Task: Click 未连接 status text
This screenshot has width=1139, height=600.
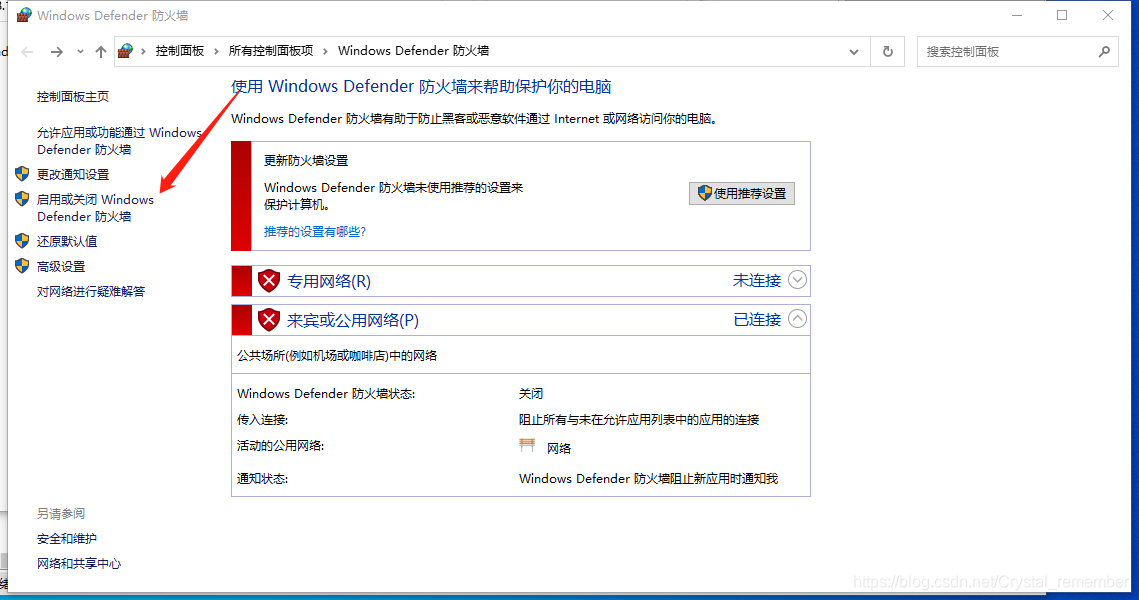Action: click(757, 280)
